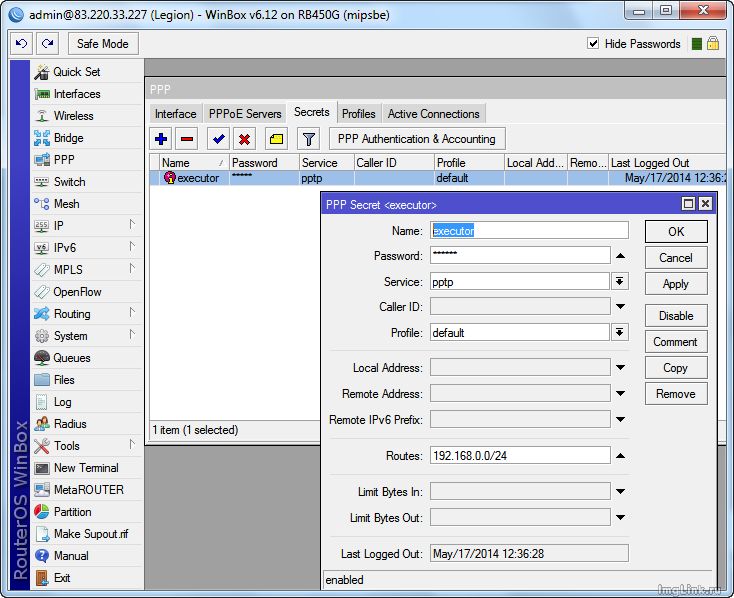Open Bridge in sidebar
This screenshot has width=734, height=598.
pos(87,138)
